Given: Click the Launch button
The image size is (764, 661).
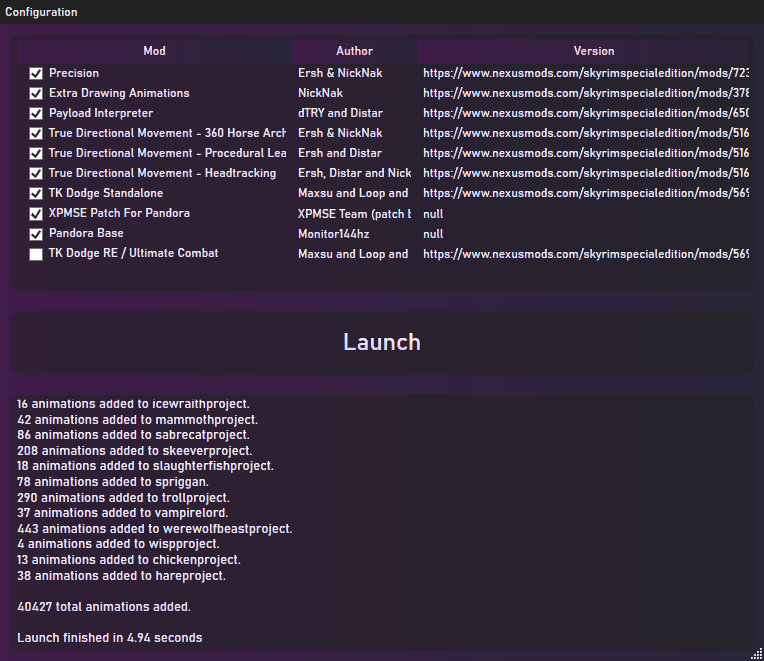Looking at the screenshot, I should [x=382, y=343].
